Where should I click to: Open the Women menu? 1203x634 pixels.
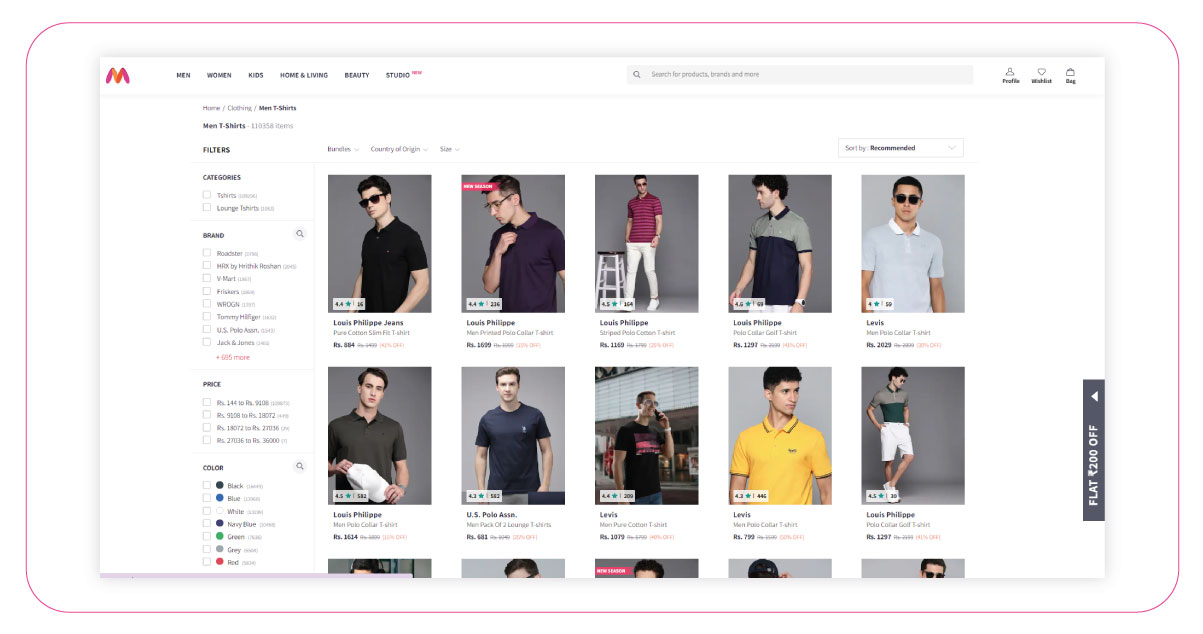click(219, 75)
